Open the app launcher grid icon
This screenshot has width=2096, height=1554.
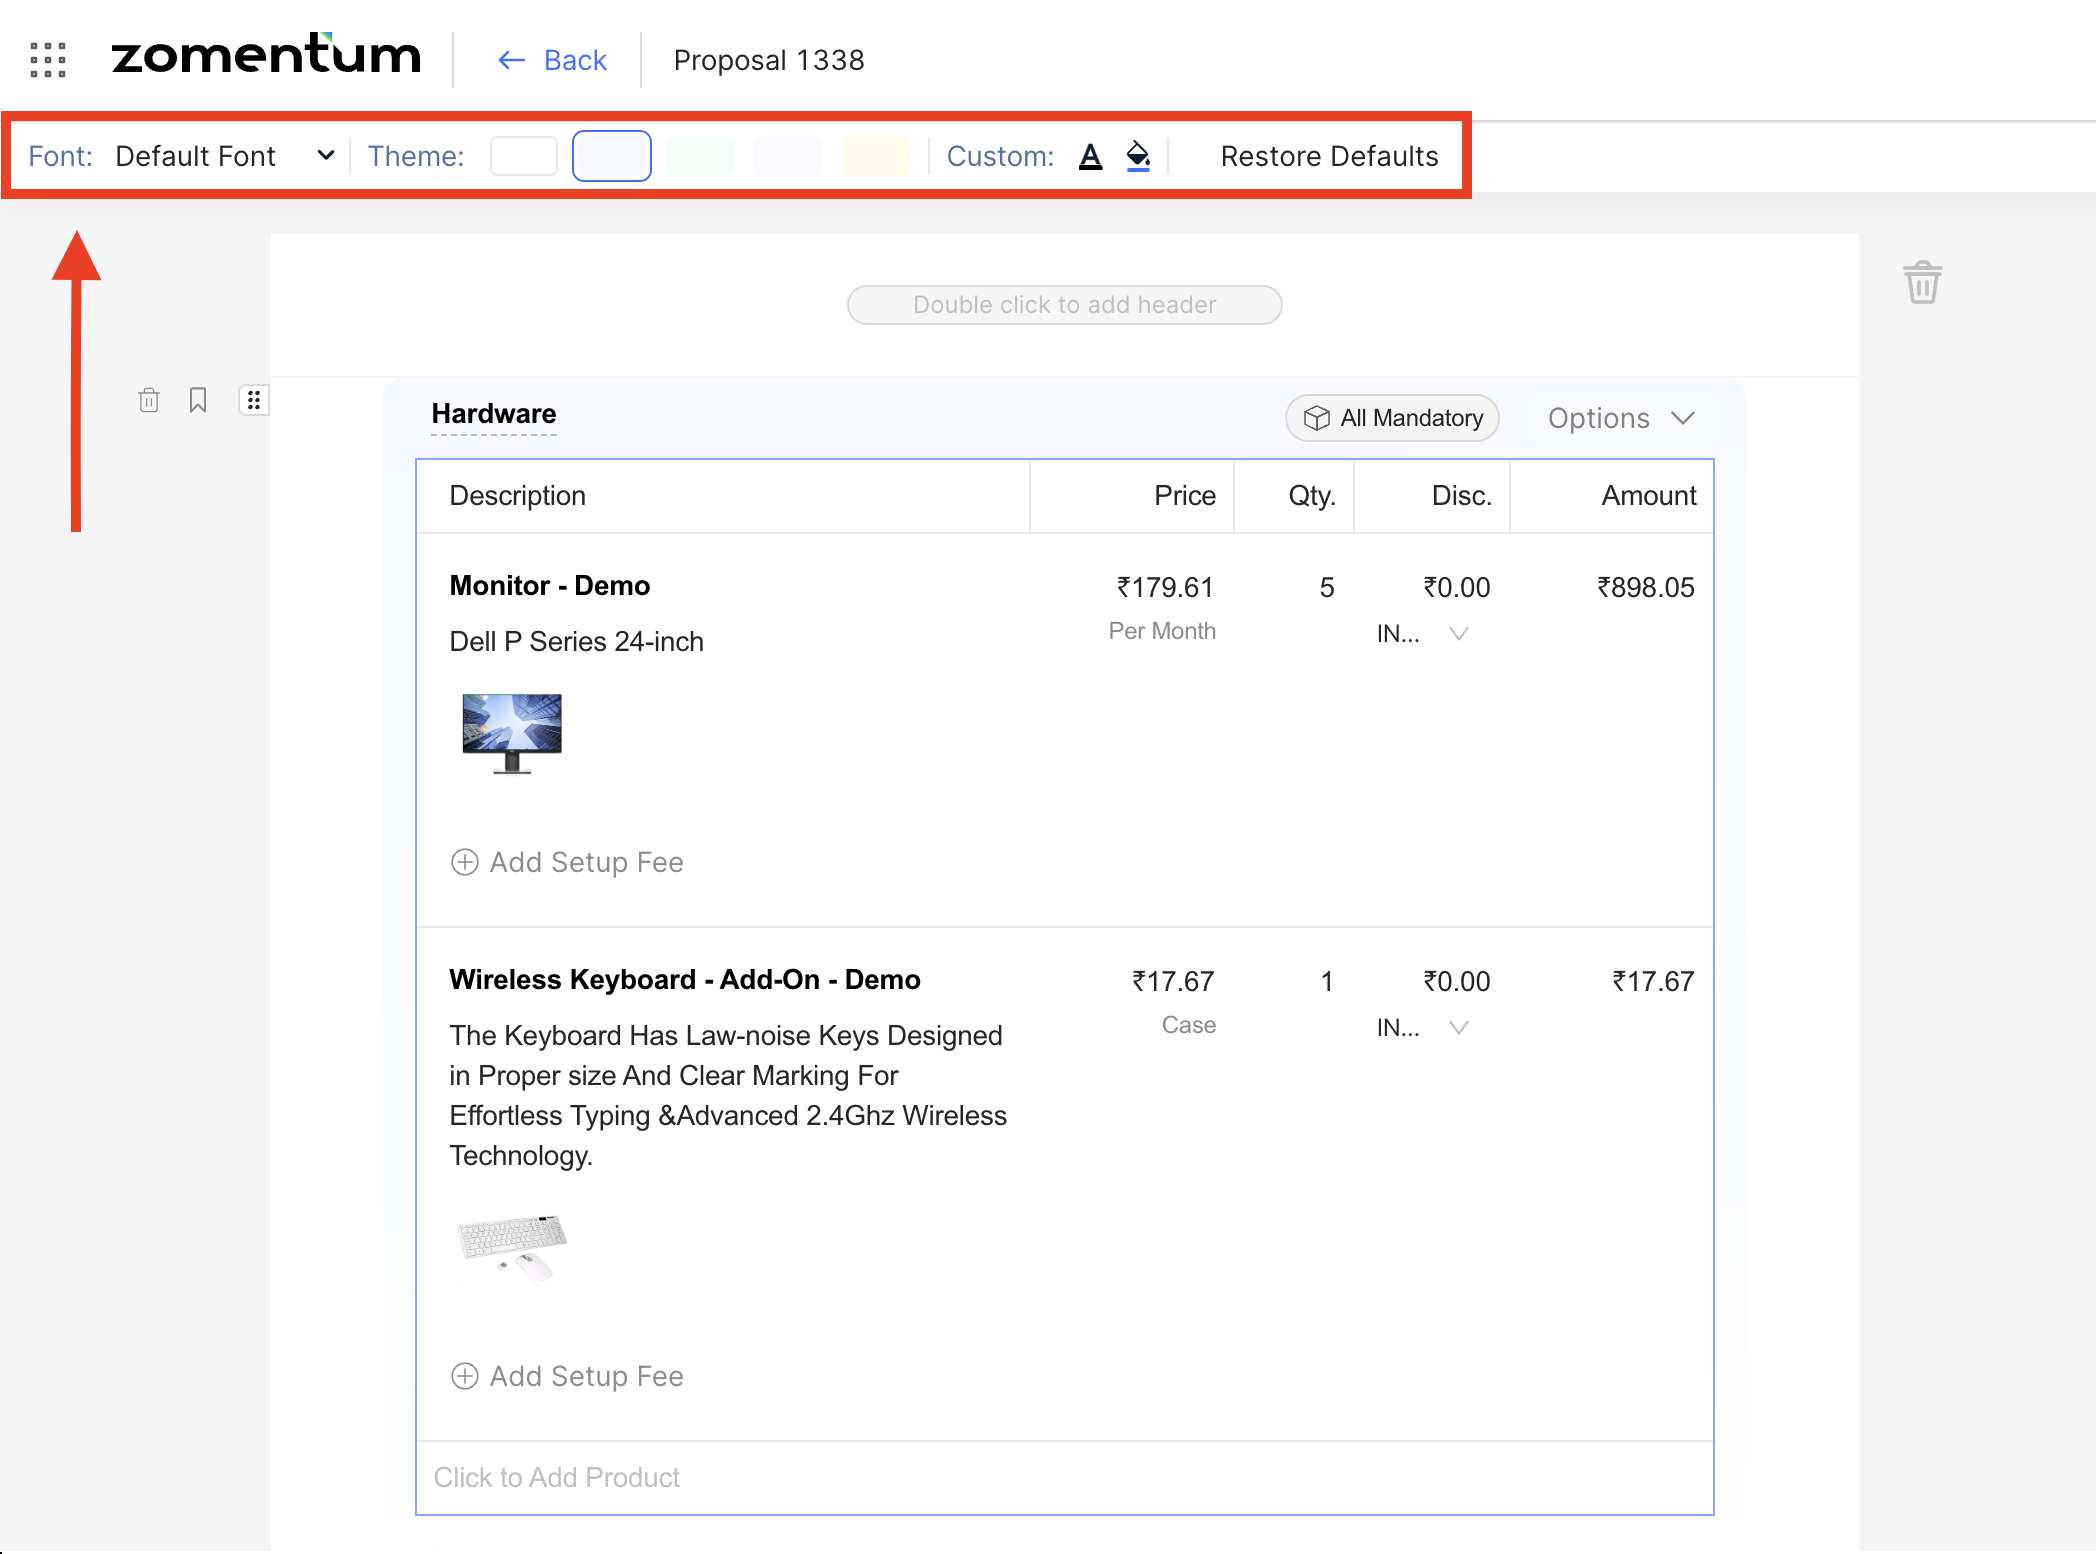coord(47,60)
